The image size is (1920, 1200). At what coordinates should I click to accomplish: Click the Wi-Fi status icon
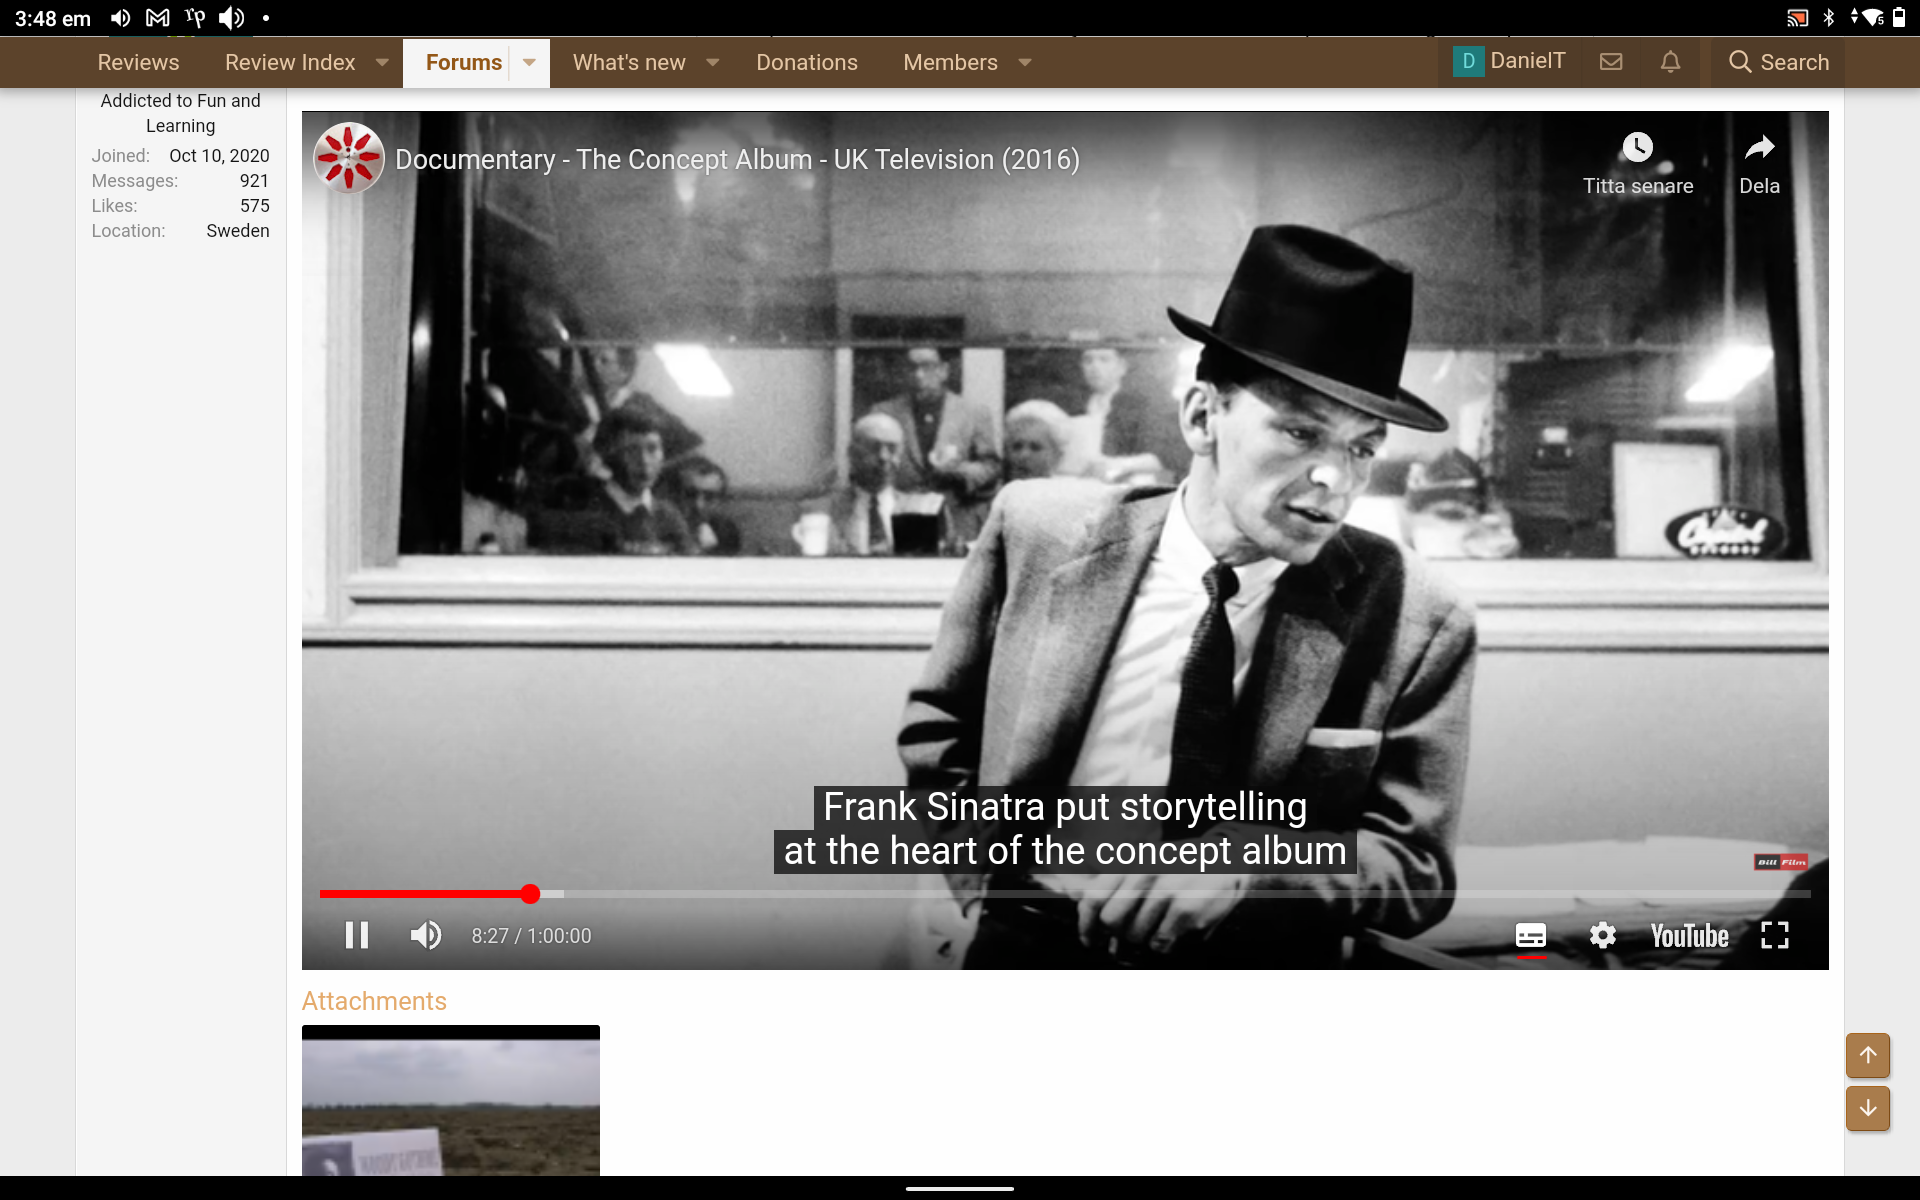[1872, 18]
